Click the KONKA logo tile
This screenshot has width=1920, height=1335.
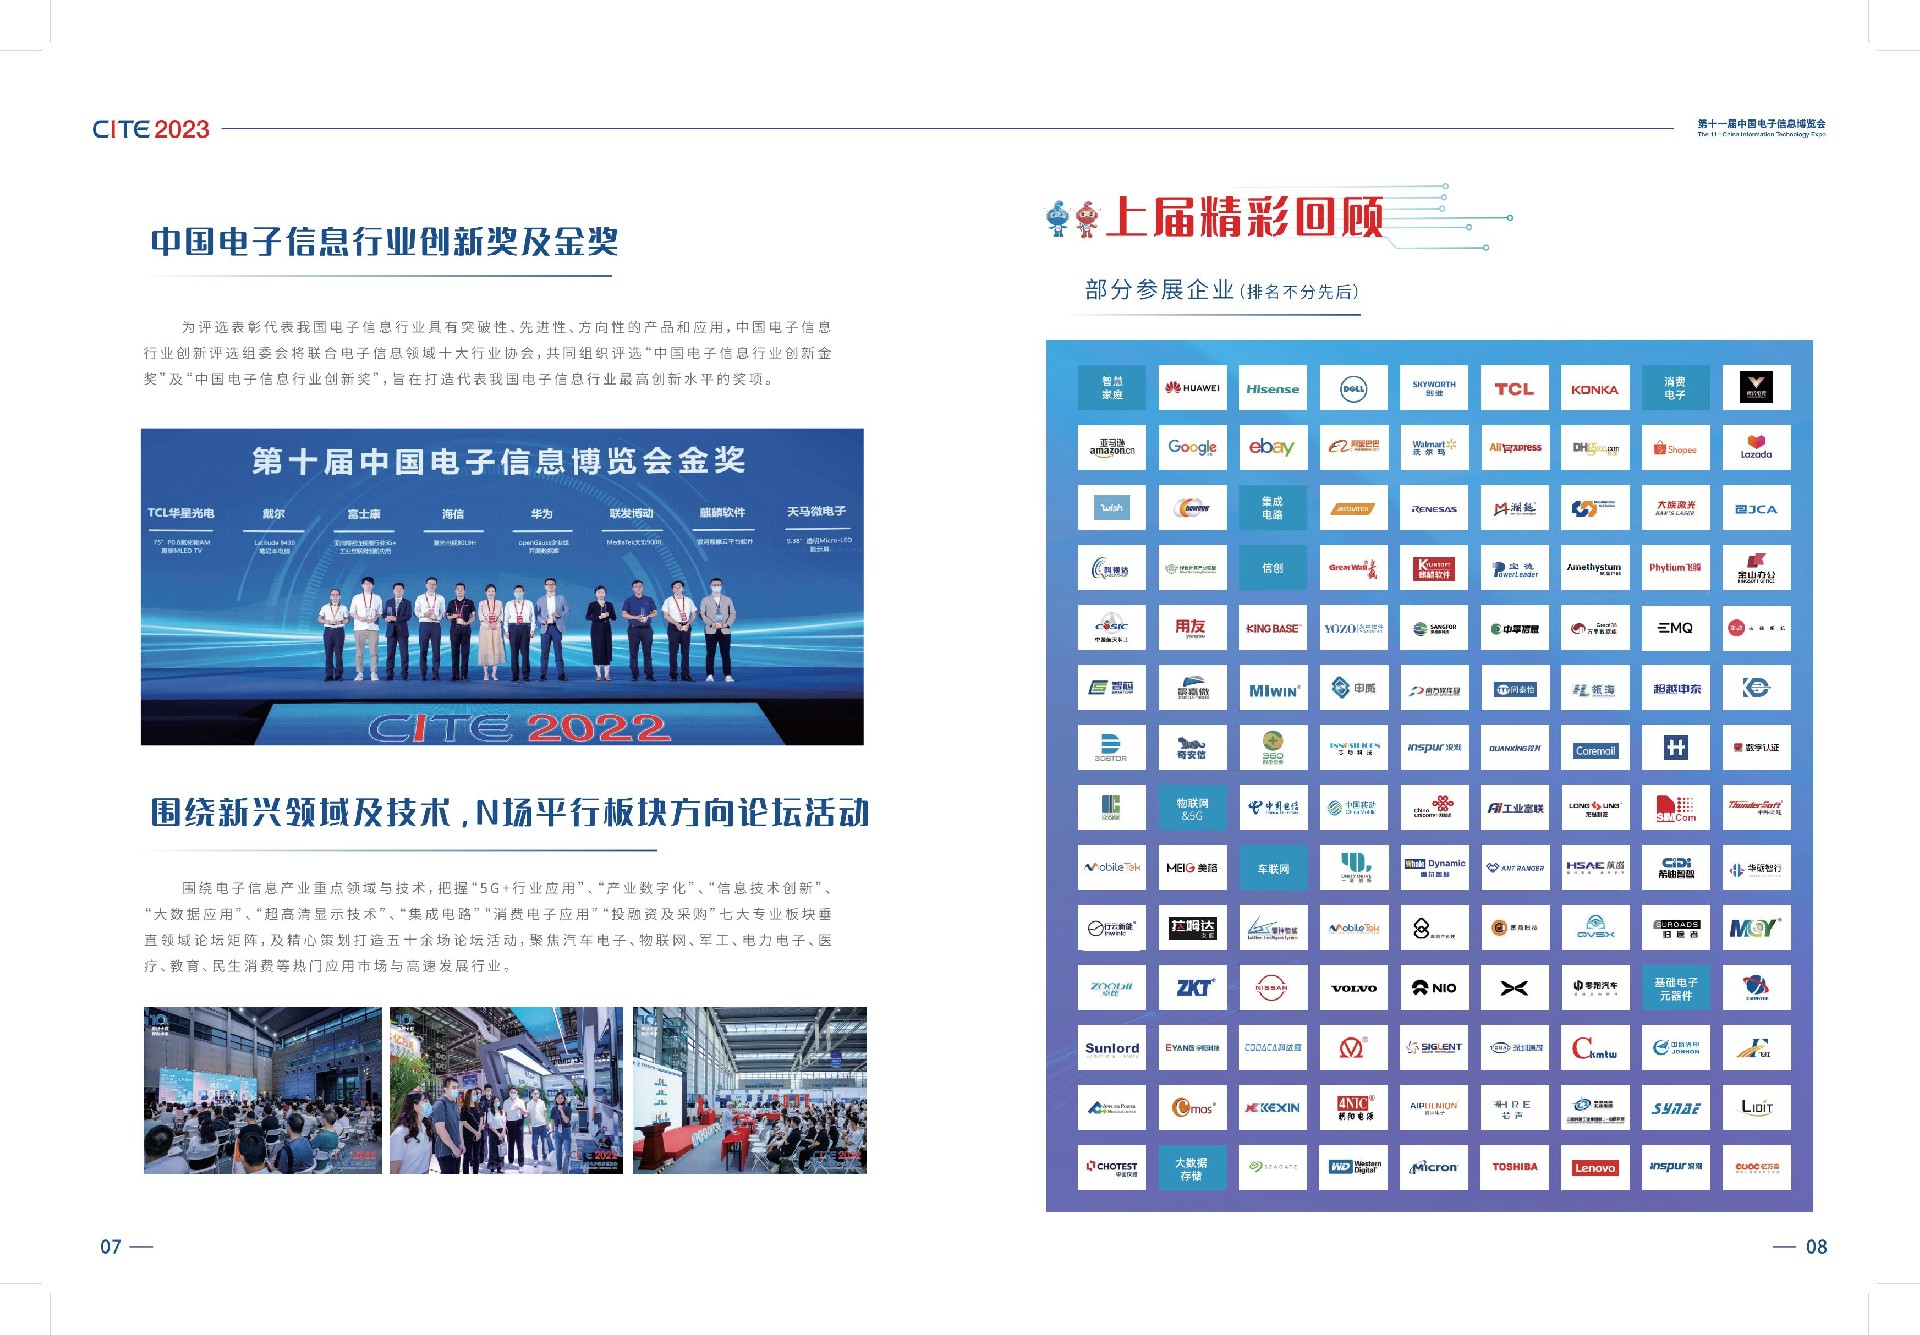(x=1595, y=388)
